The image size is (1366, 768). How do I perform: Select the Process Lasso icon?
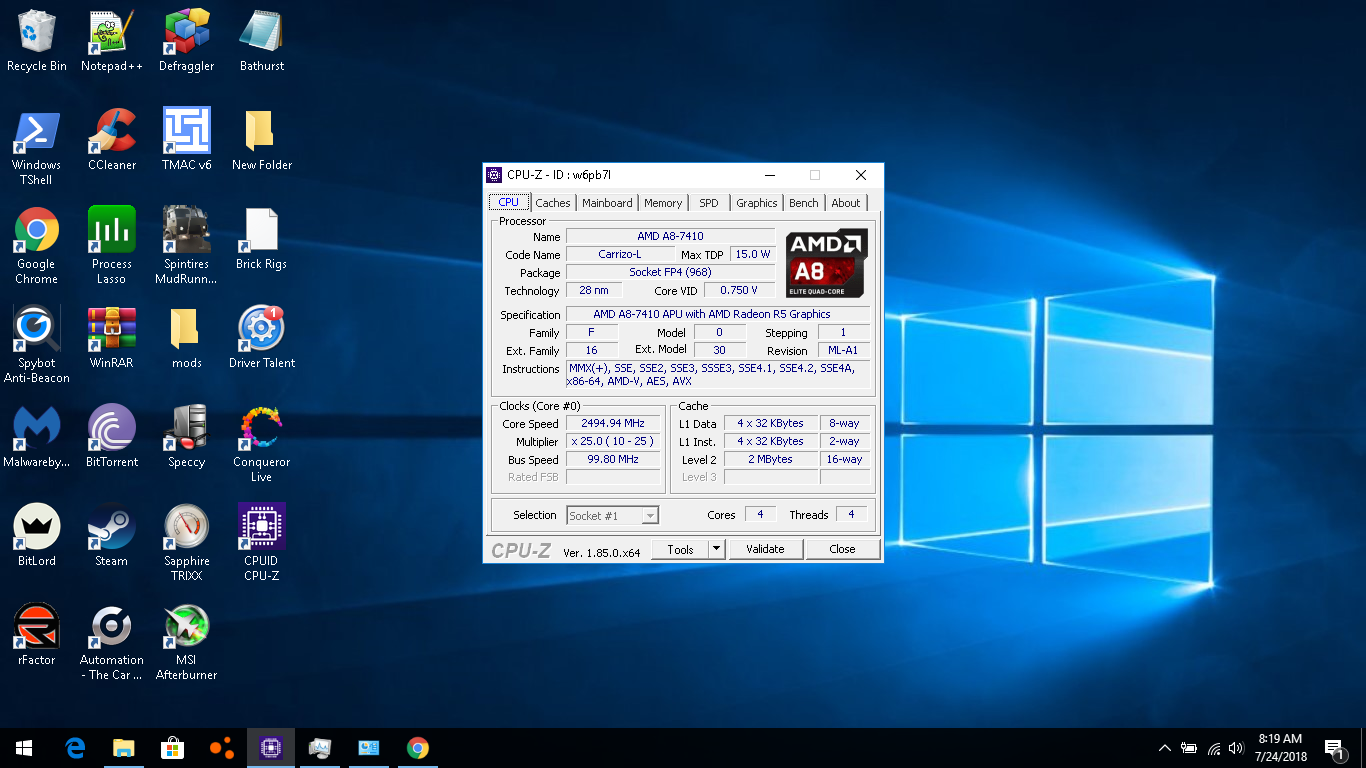point(112,246)
